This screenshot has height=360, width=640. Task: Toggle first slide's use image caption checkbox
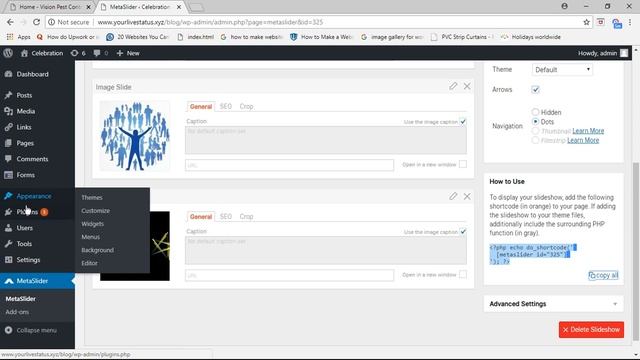click(x=463, y=122)
